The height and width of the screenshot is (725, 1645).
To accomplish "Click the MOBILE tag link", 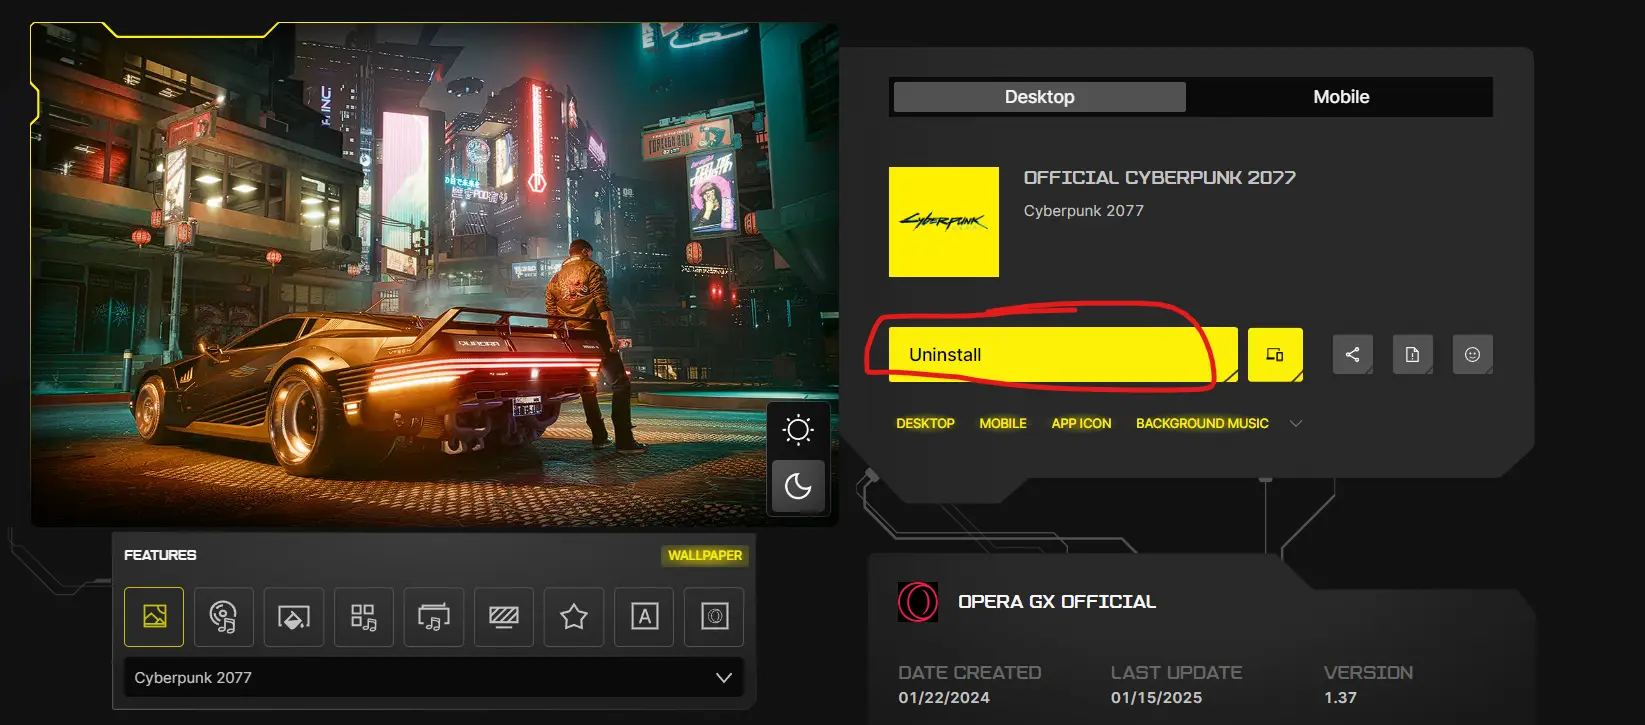I will (x=1003, y=424).
